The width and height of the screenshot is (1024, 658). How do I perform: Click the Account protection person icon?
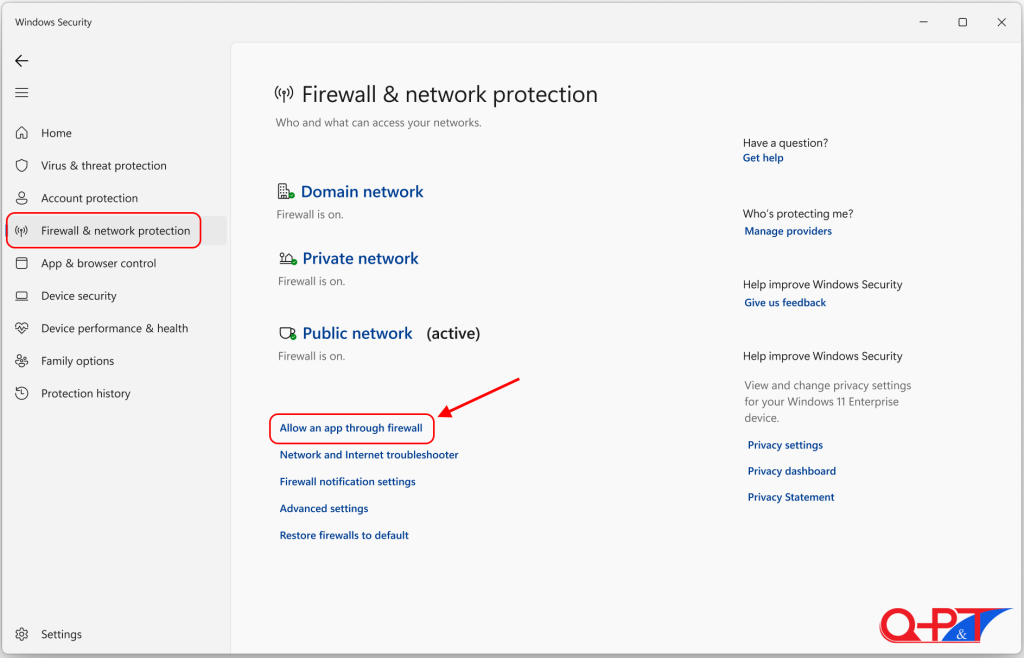(22, 198)
